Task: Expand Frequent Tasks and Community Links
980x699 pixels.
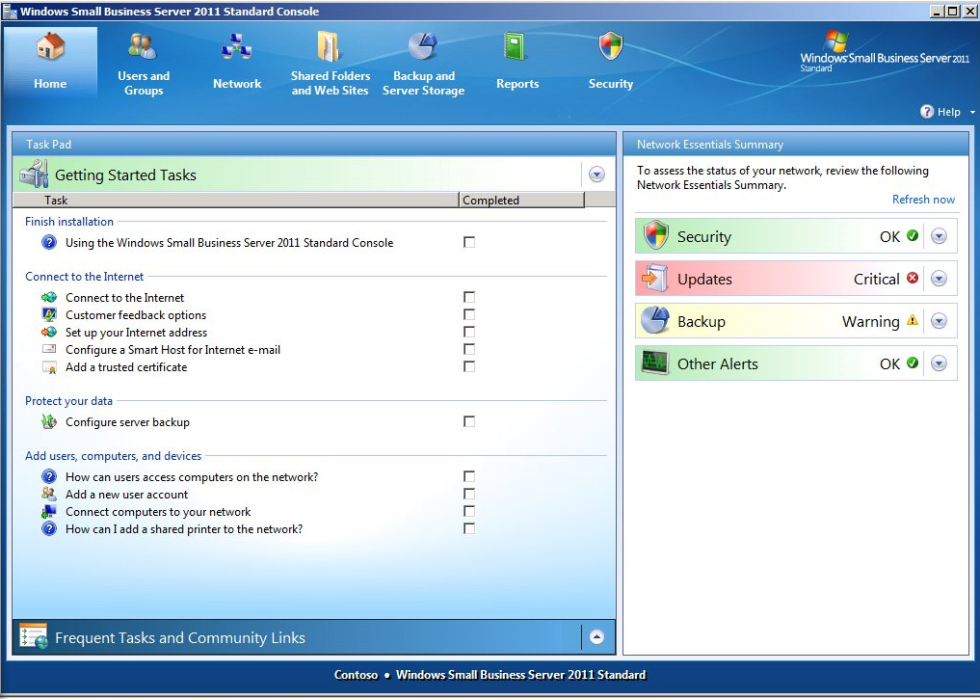Action: click(597, 637)
